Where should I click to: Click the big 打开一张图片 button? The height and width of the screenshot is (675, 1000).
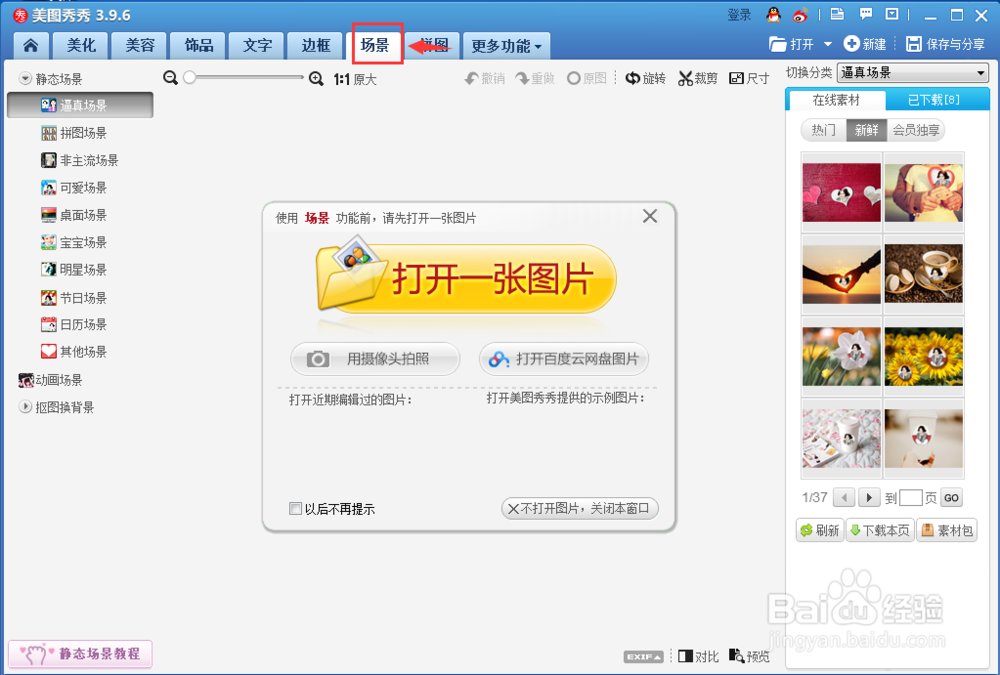pyautogui.click(x=466, y=279)
